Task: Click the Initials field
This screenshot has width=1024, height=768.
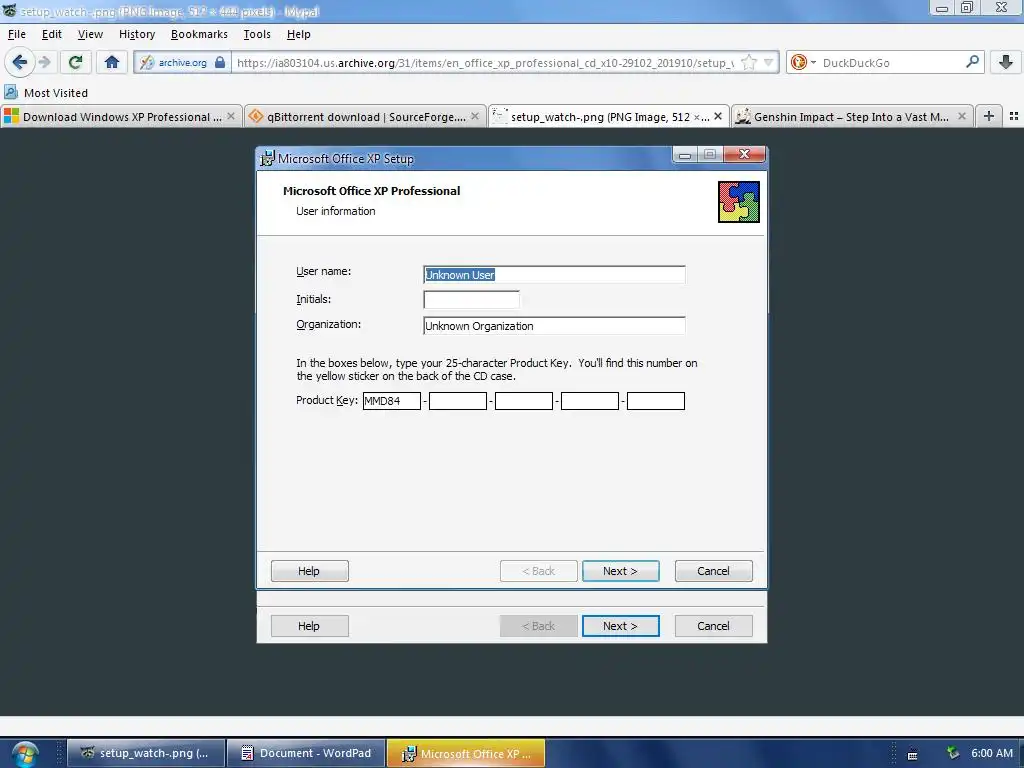Action: (471, 300)
